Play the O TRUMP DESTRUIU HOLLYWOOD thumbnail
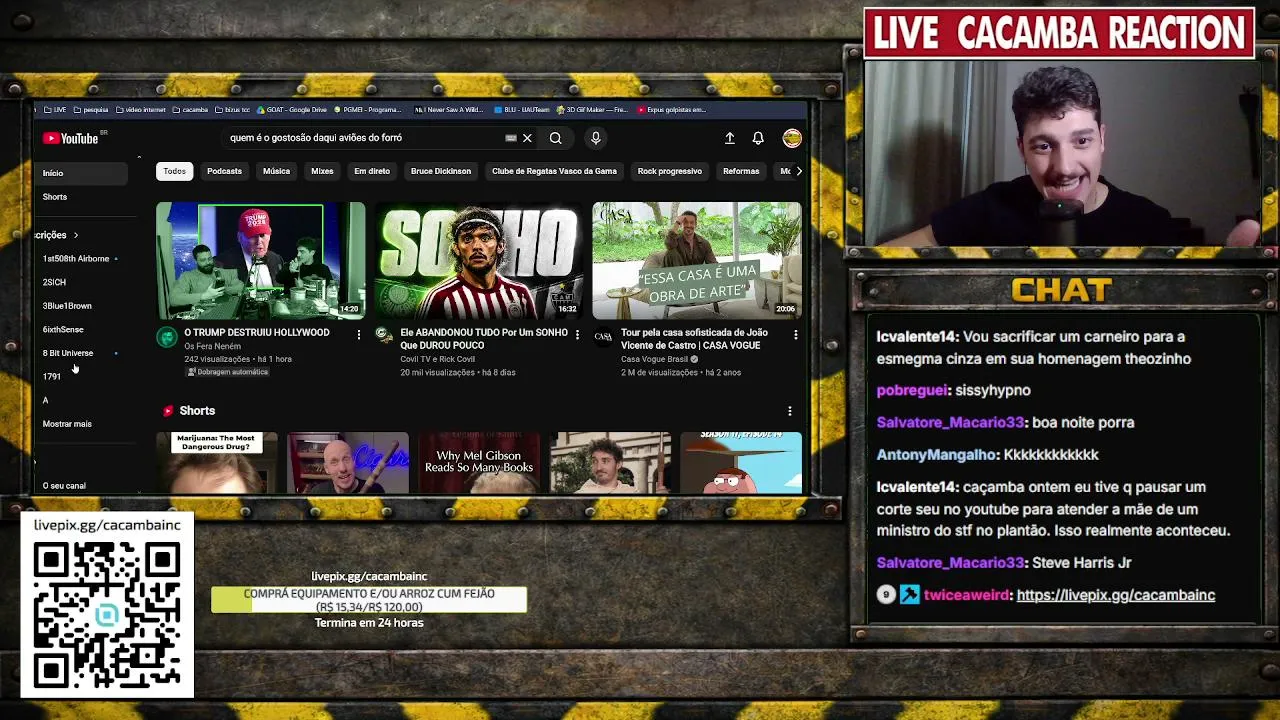This screenshot has width=1280, height=720. 261,261
